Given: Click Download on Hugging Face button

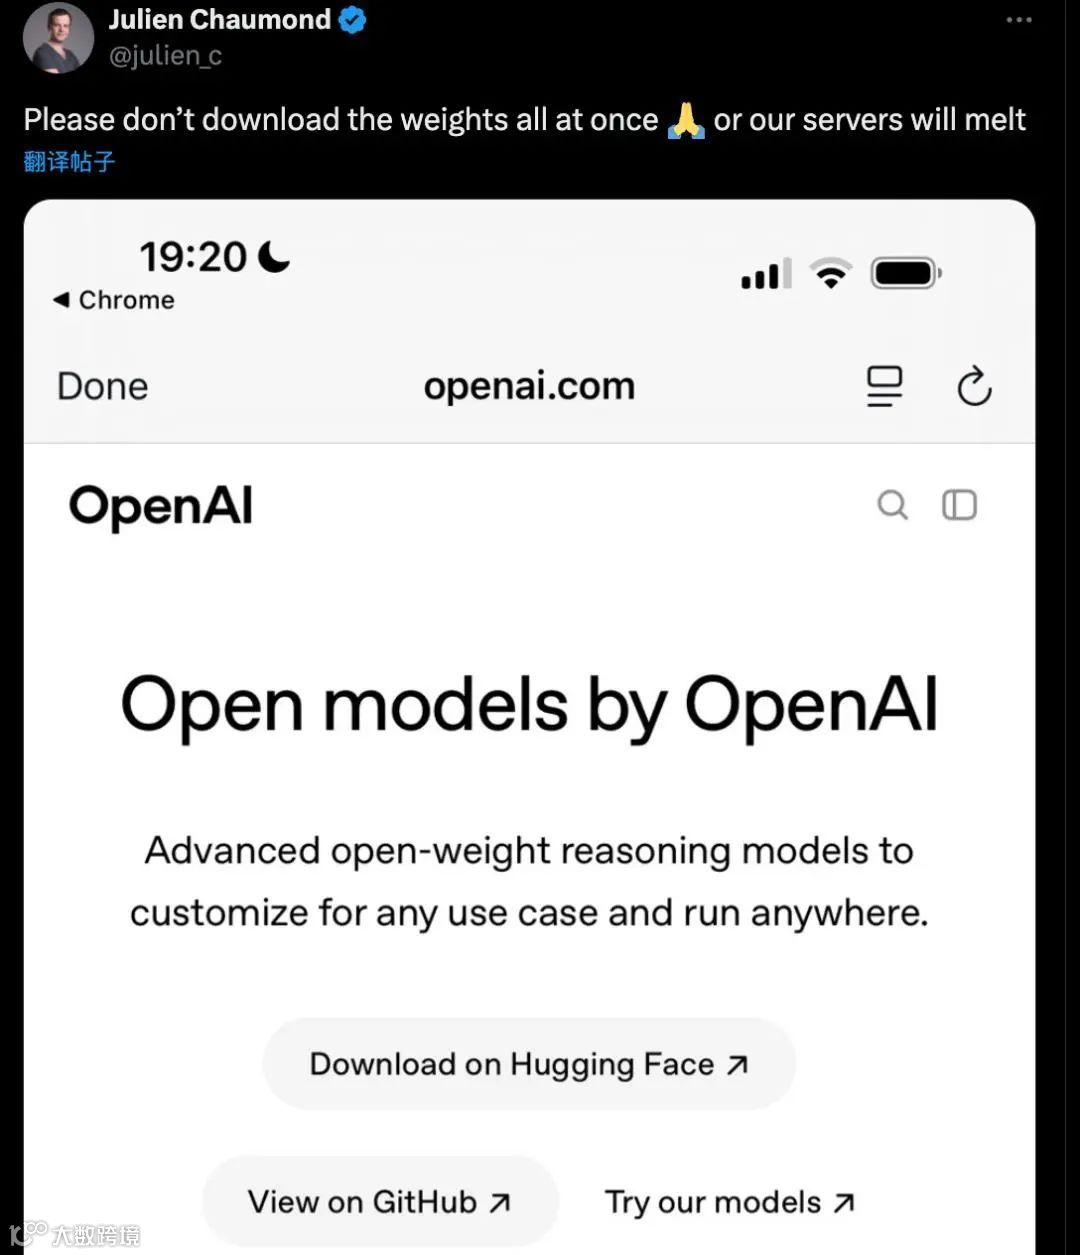Looking at the screenshot, I should (x=529, y=1064).
